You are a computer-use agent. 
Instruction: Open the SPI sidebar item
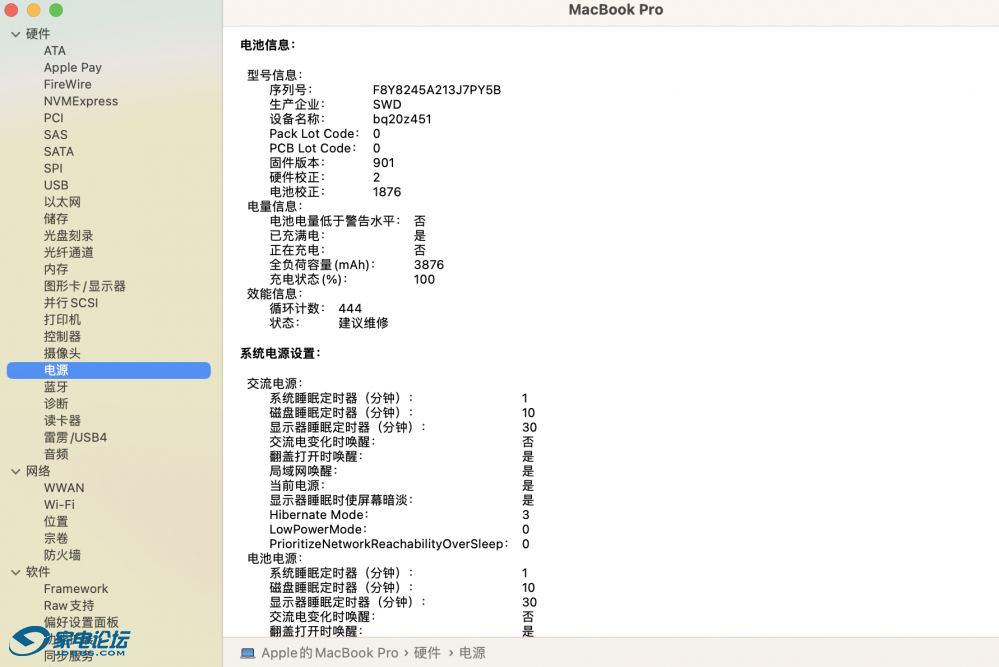coord(53,168)
